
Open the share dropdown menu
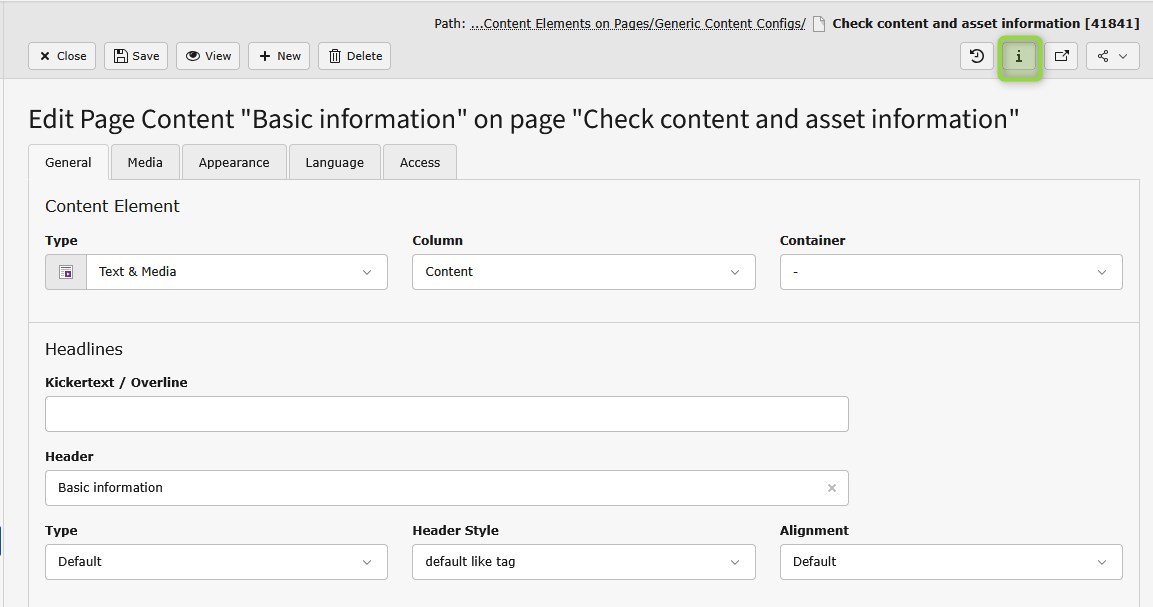(1112, 56)
